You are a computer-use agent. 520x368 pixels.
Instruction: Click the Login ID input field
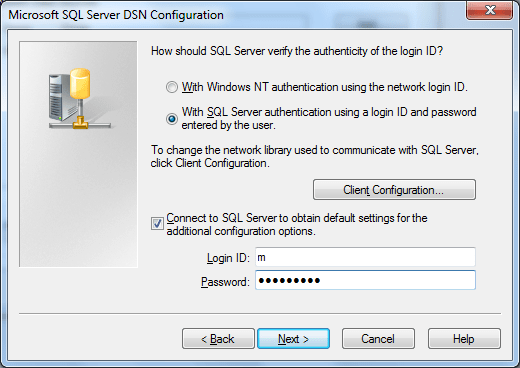click(365, 257)
